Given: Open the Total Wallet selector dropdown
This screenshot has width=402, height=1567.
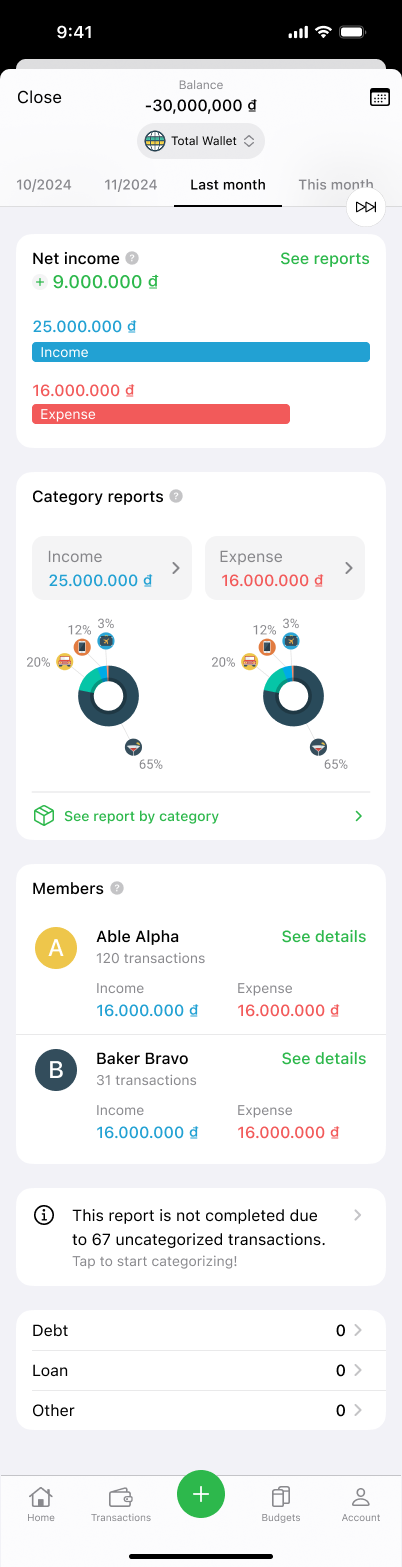Looking at the screenshot, I should pyautogui.click(x=201, y=141).
